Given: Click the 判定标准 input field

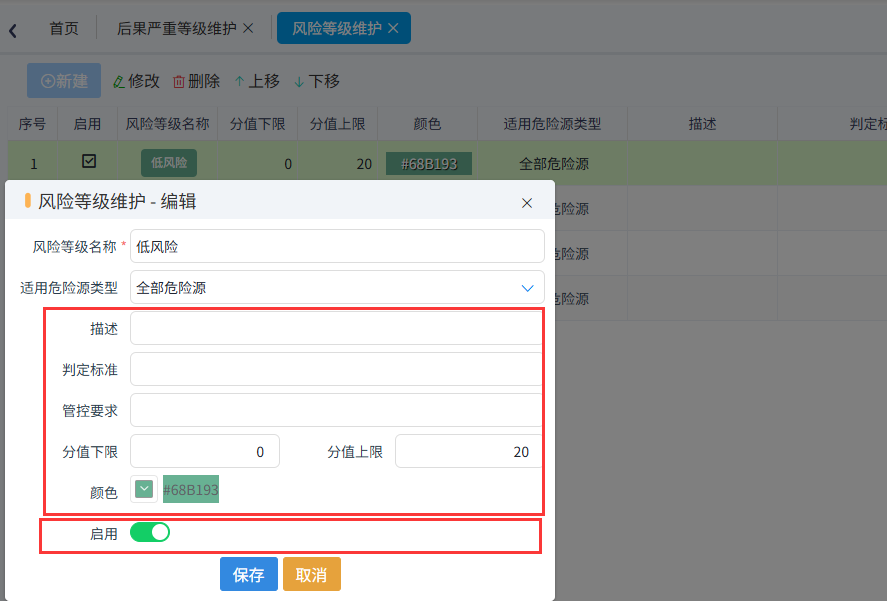Looking at the screenshot, I should [x=337, y=370].
